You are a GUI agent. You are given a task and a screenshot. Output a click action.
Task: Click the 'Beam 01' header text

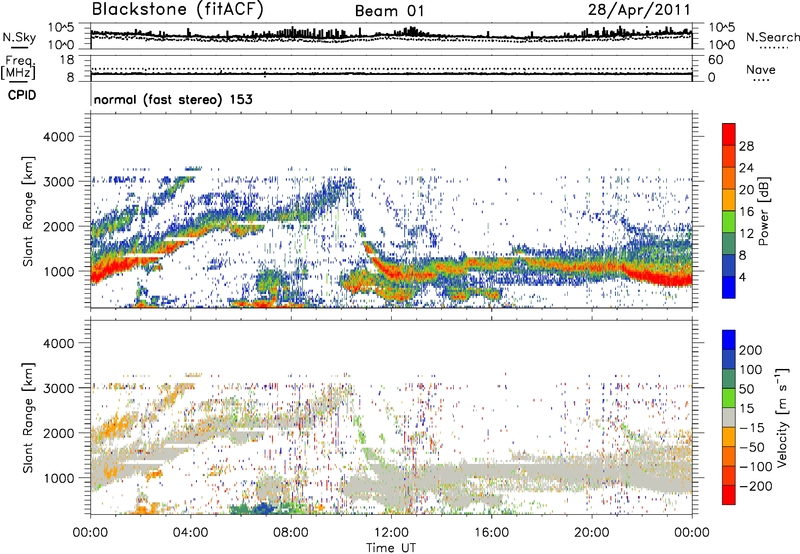(x=389, y=11)
